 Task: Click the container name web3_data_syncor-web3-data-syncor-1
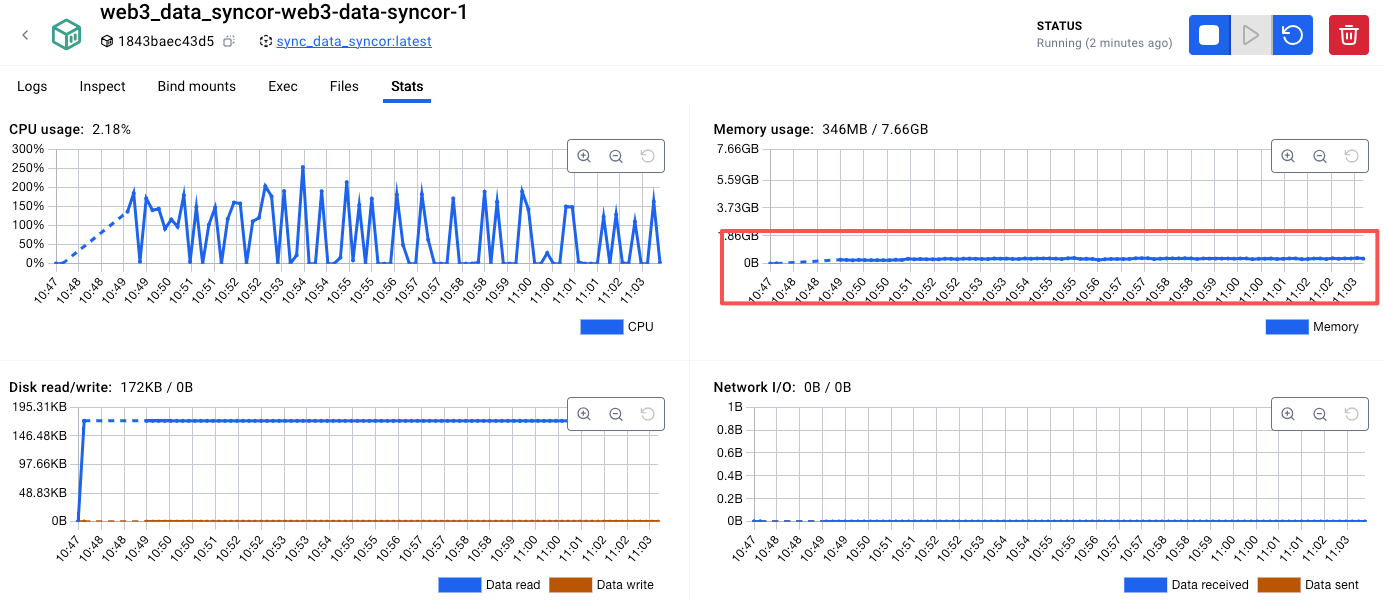coord(284,13)
